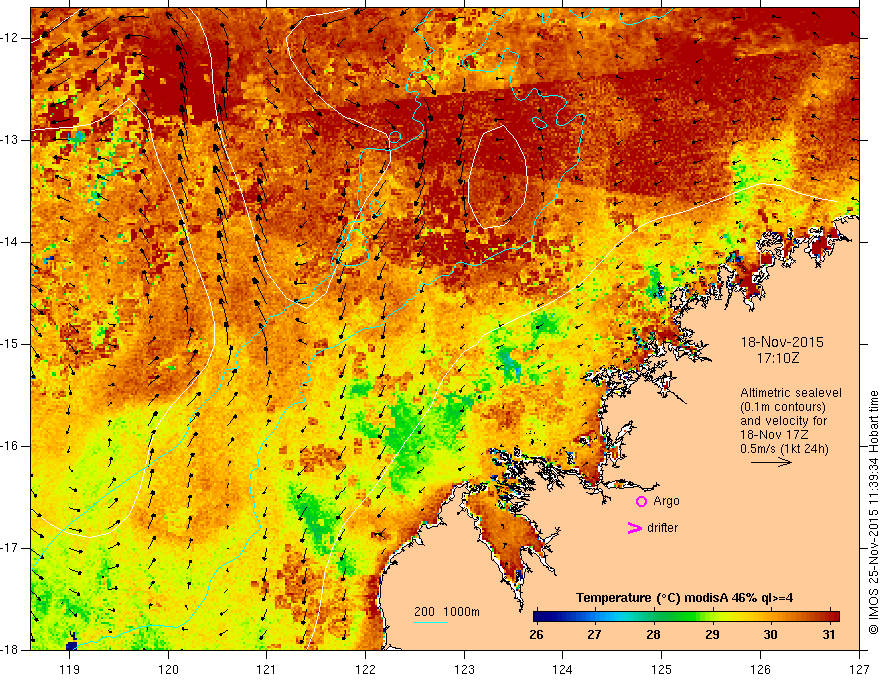Click the longitude axis label 119
880x680 pixels.
(69, 669)
